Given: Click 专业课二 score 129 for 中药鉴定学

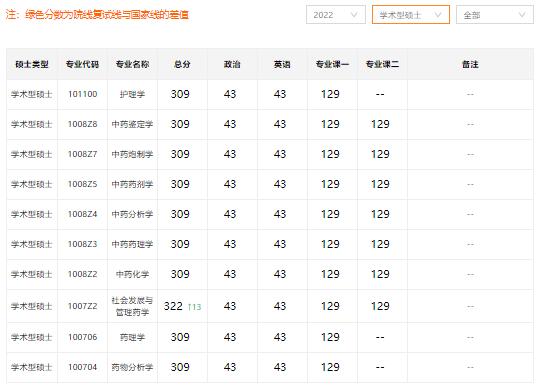Looking at the screenshot, I should pos(380,124).
